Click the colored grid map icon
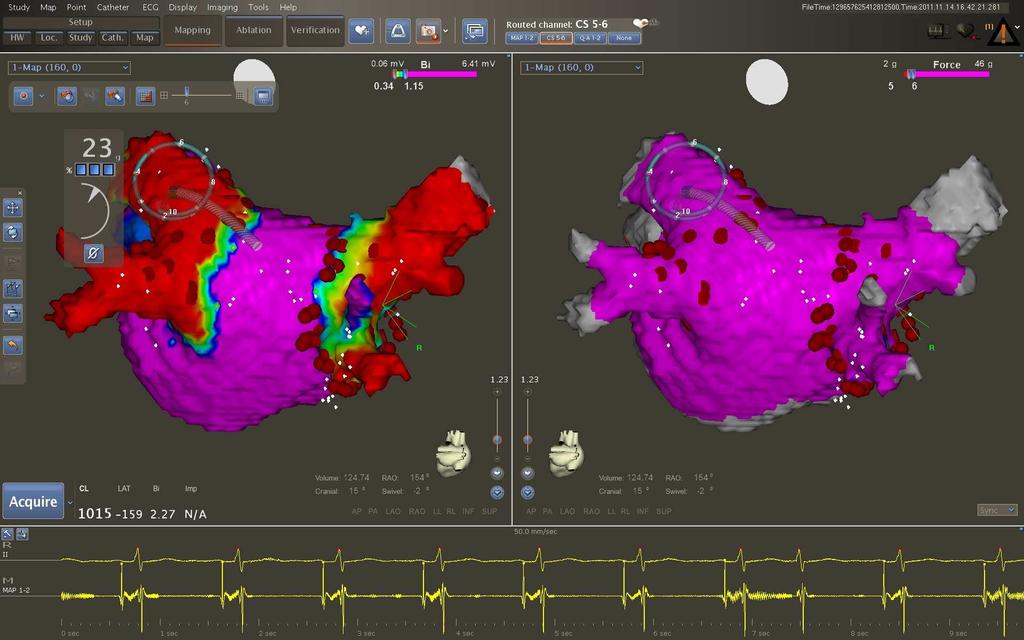 click(x=145, y=96)
